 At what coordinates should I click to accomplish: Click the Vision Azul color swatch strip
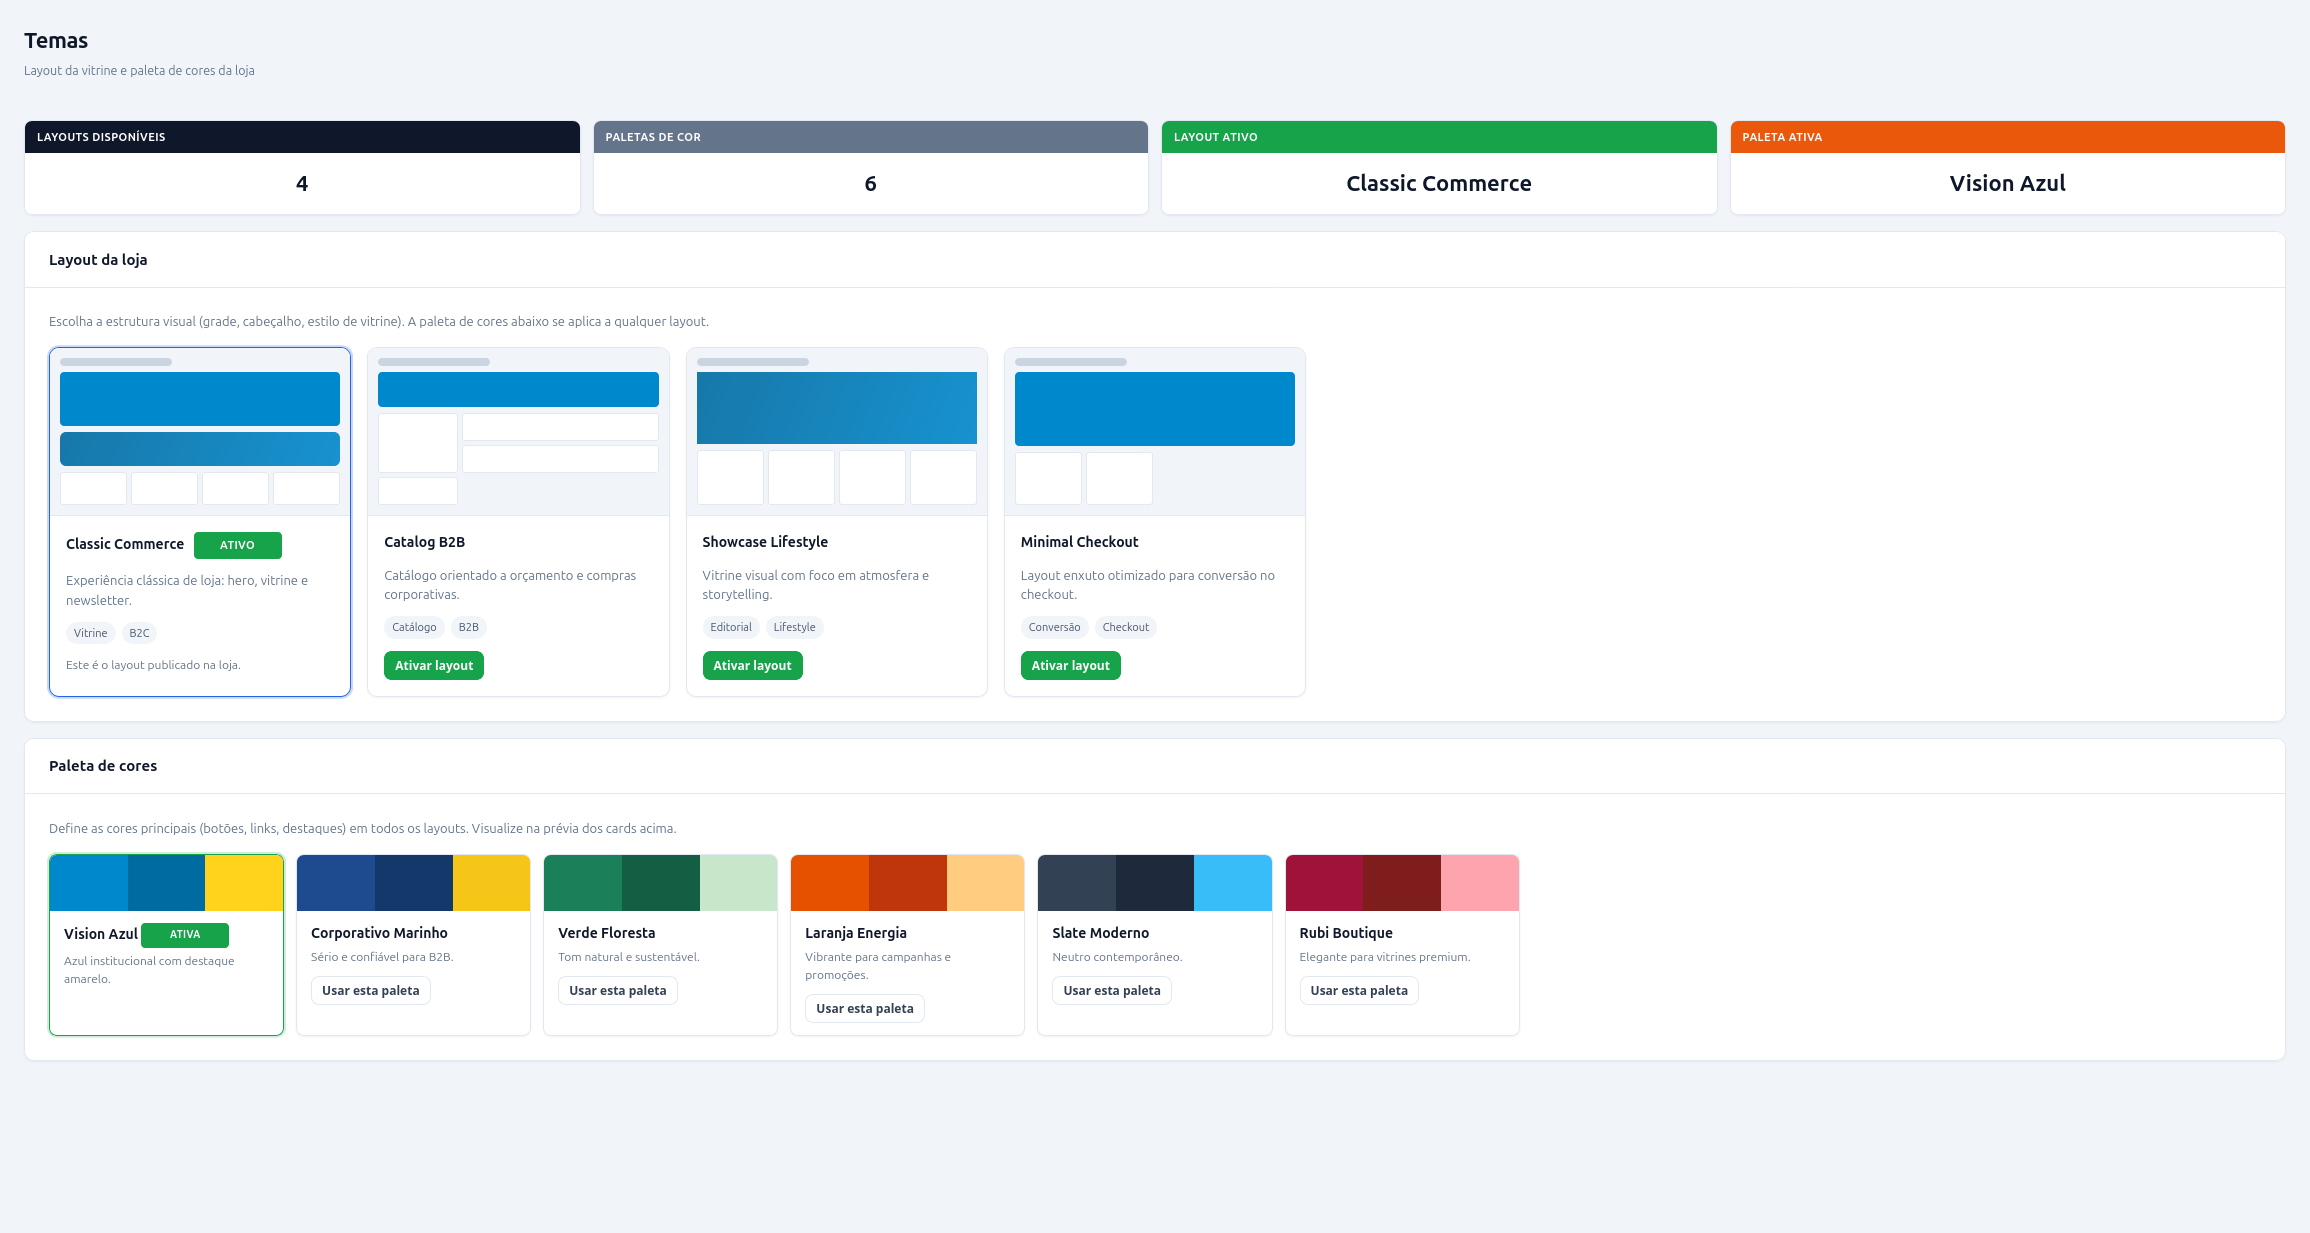tap(167, 883)
